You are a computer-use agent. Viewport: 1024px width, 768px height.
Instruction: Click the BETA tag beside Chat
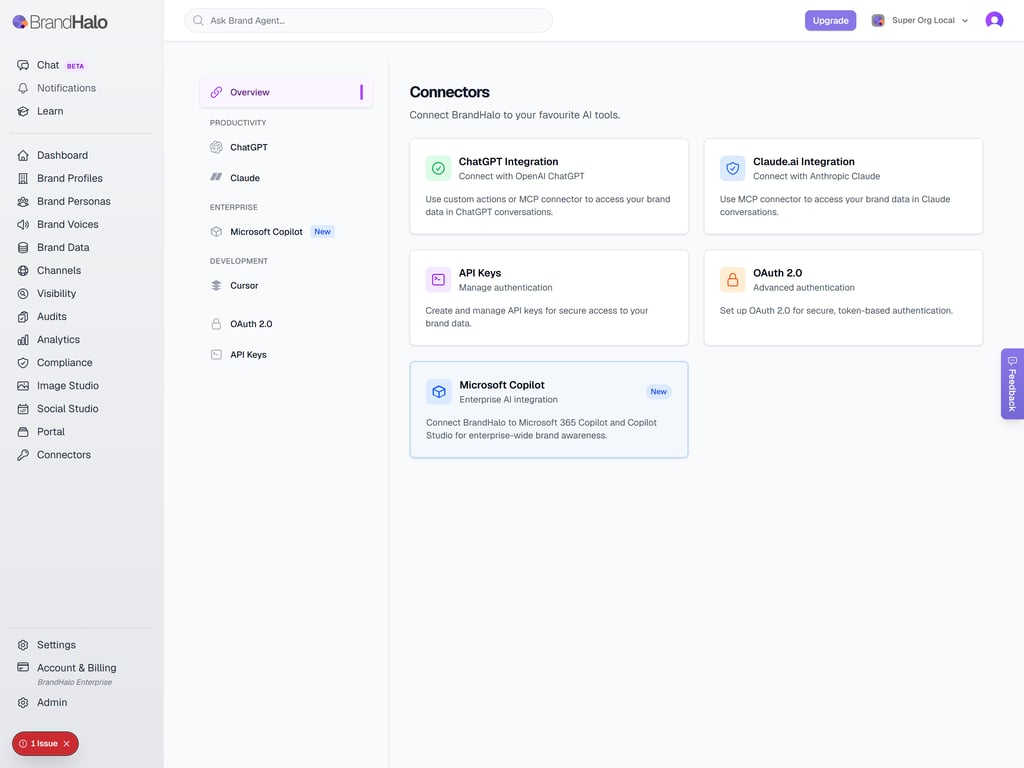(76, 66)
